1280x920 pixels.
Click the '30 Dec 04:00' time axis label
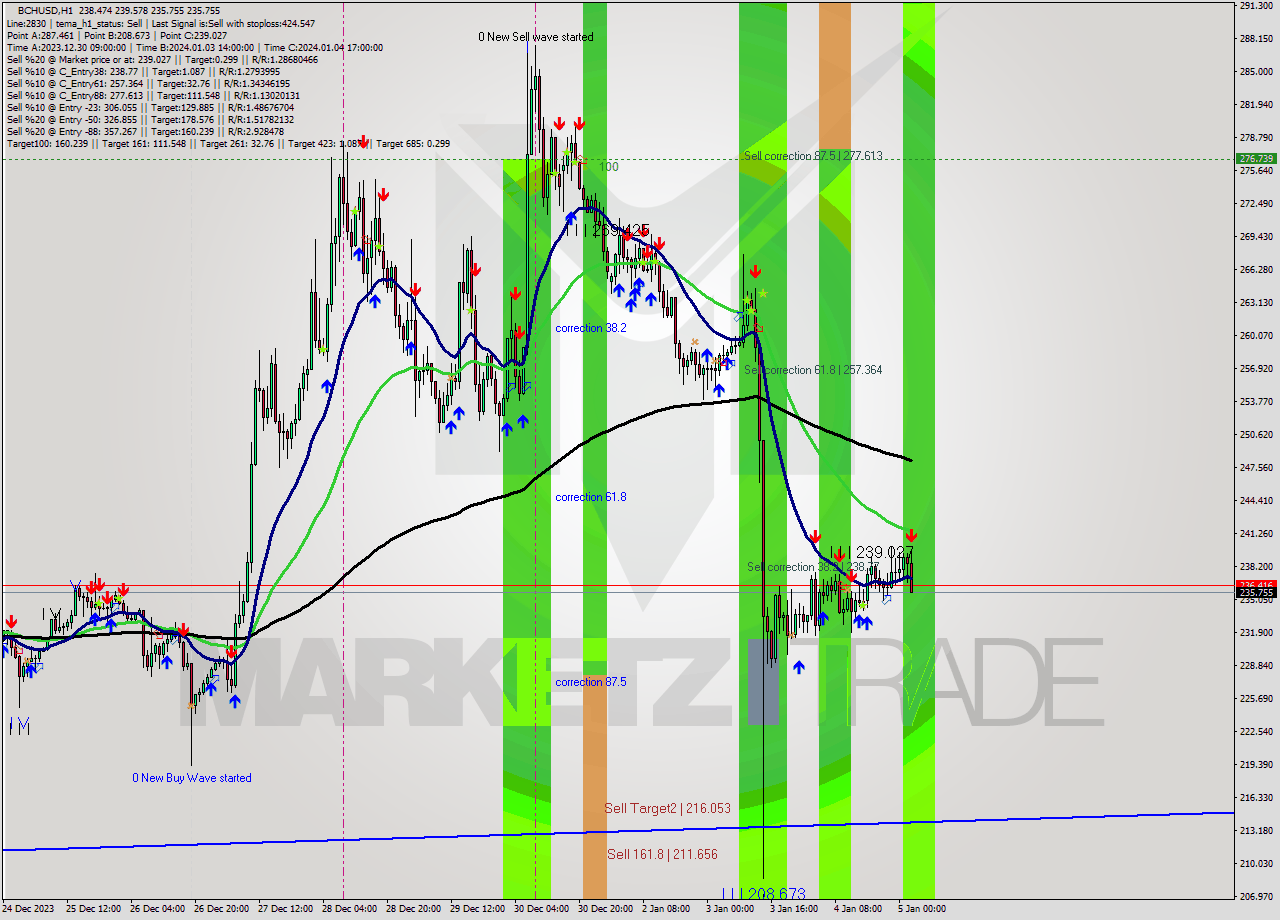tap(541, 909)
